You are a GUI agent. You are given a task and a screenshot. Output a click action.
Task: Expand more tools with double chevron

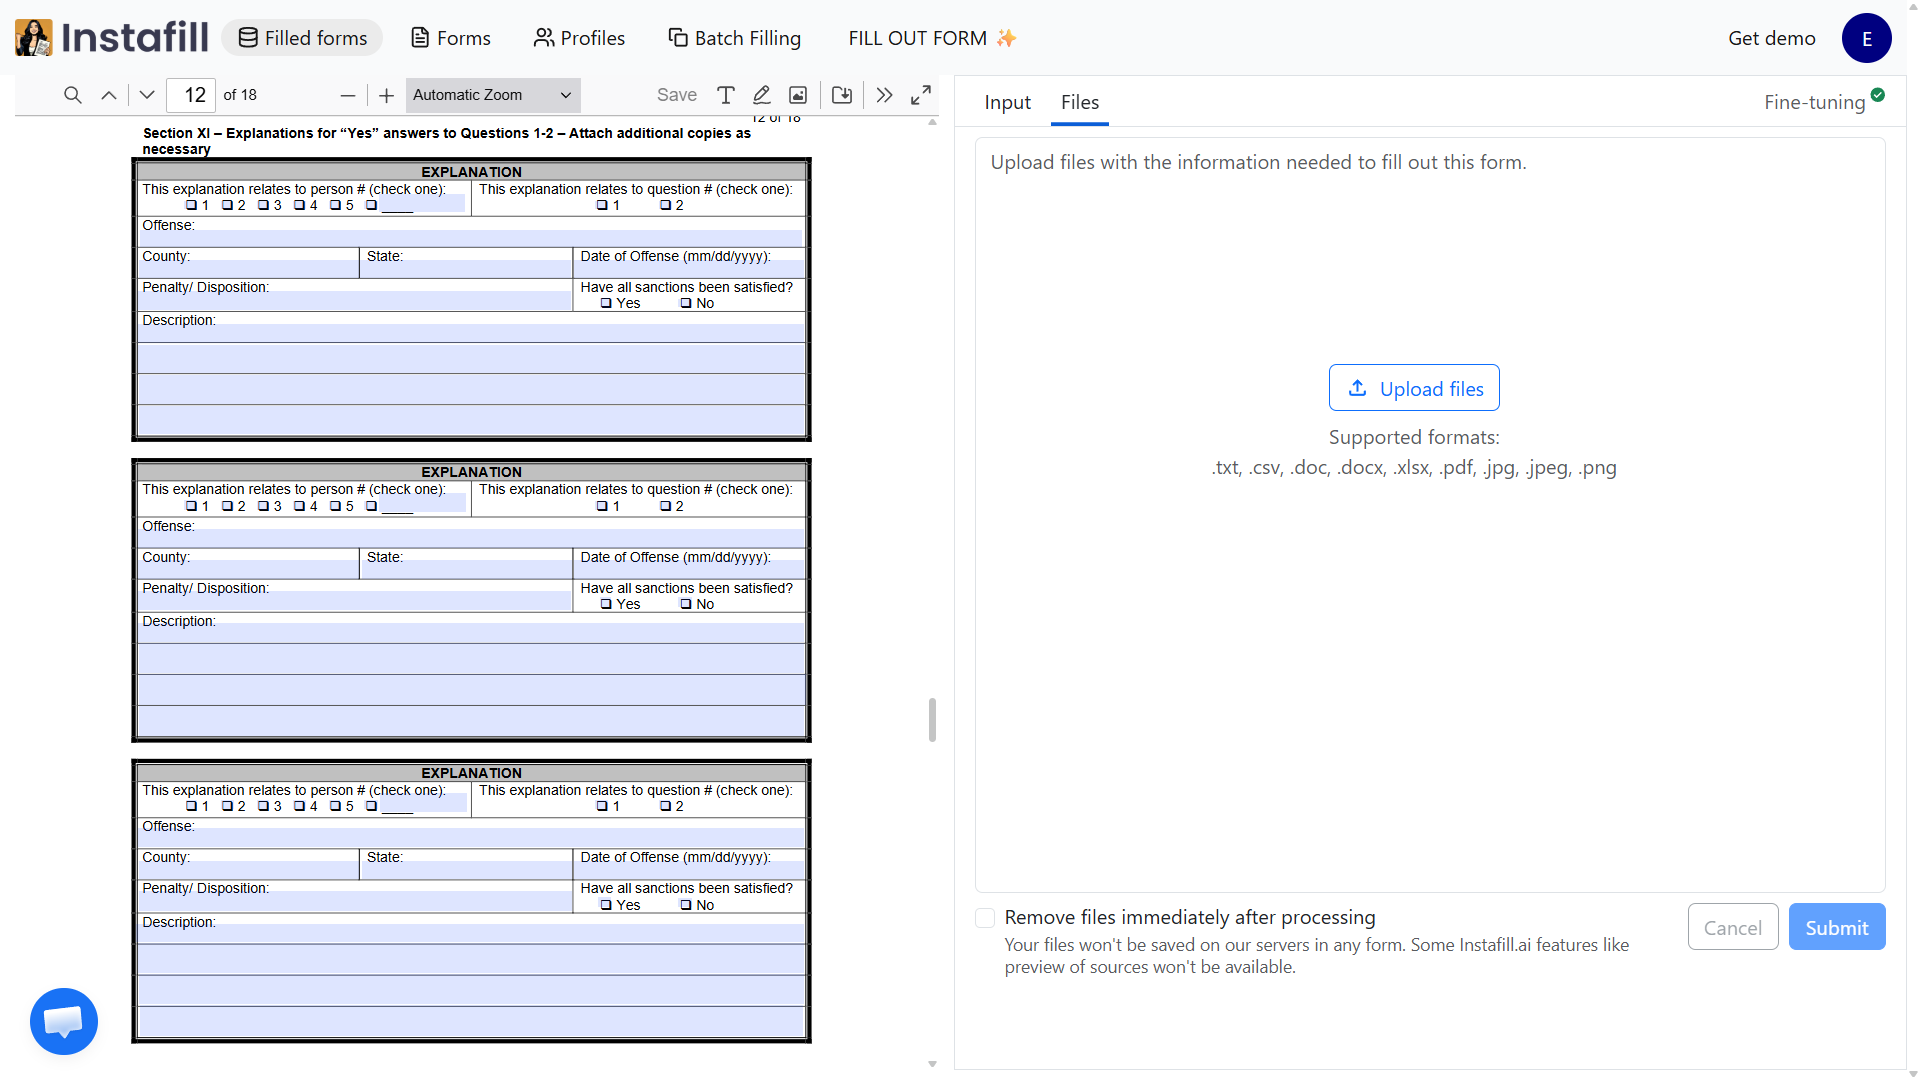(x=884, y=95)
